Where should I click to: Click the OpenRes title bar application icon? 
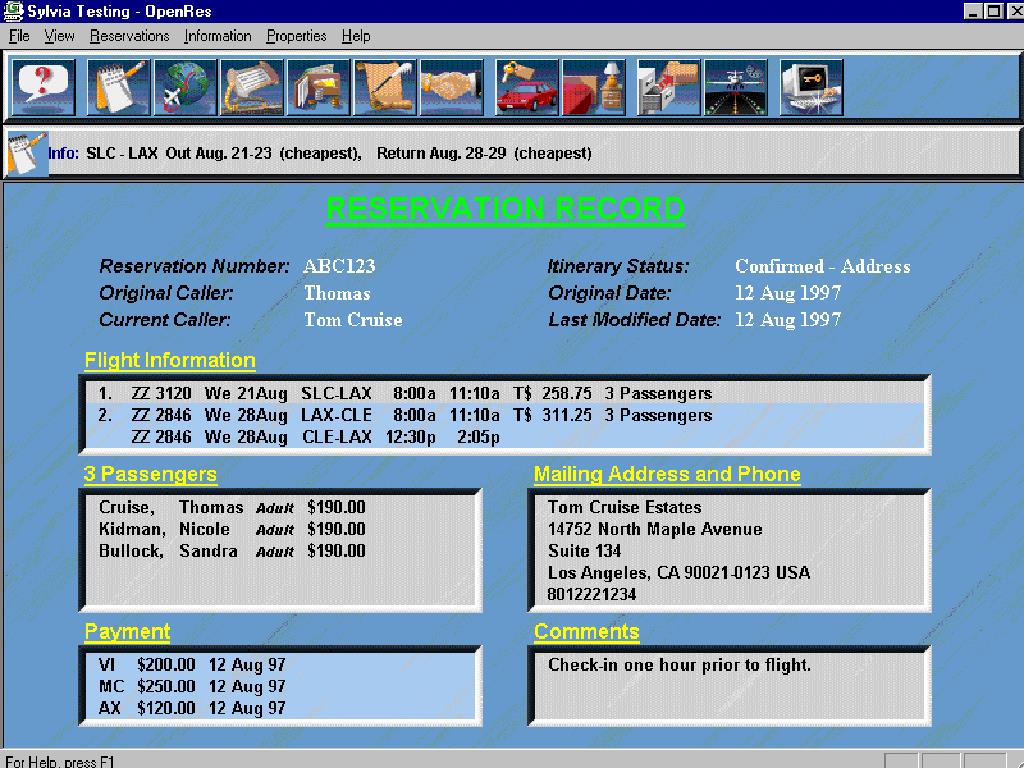click(12, 11)
